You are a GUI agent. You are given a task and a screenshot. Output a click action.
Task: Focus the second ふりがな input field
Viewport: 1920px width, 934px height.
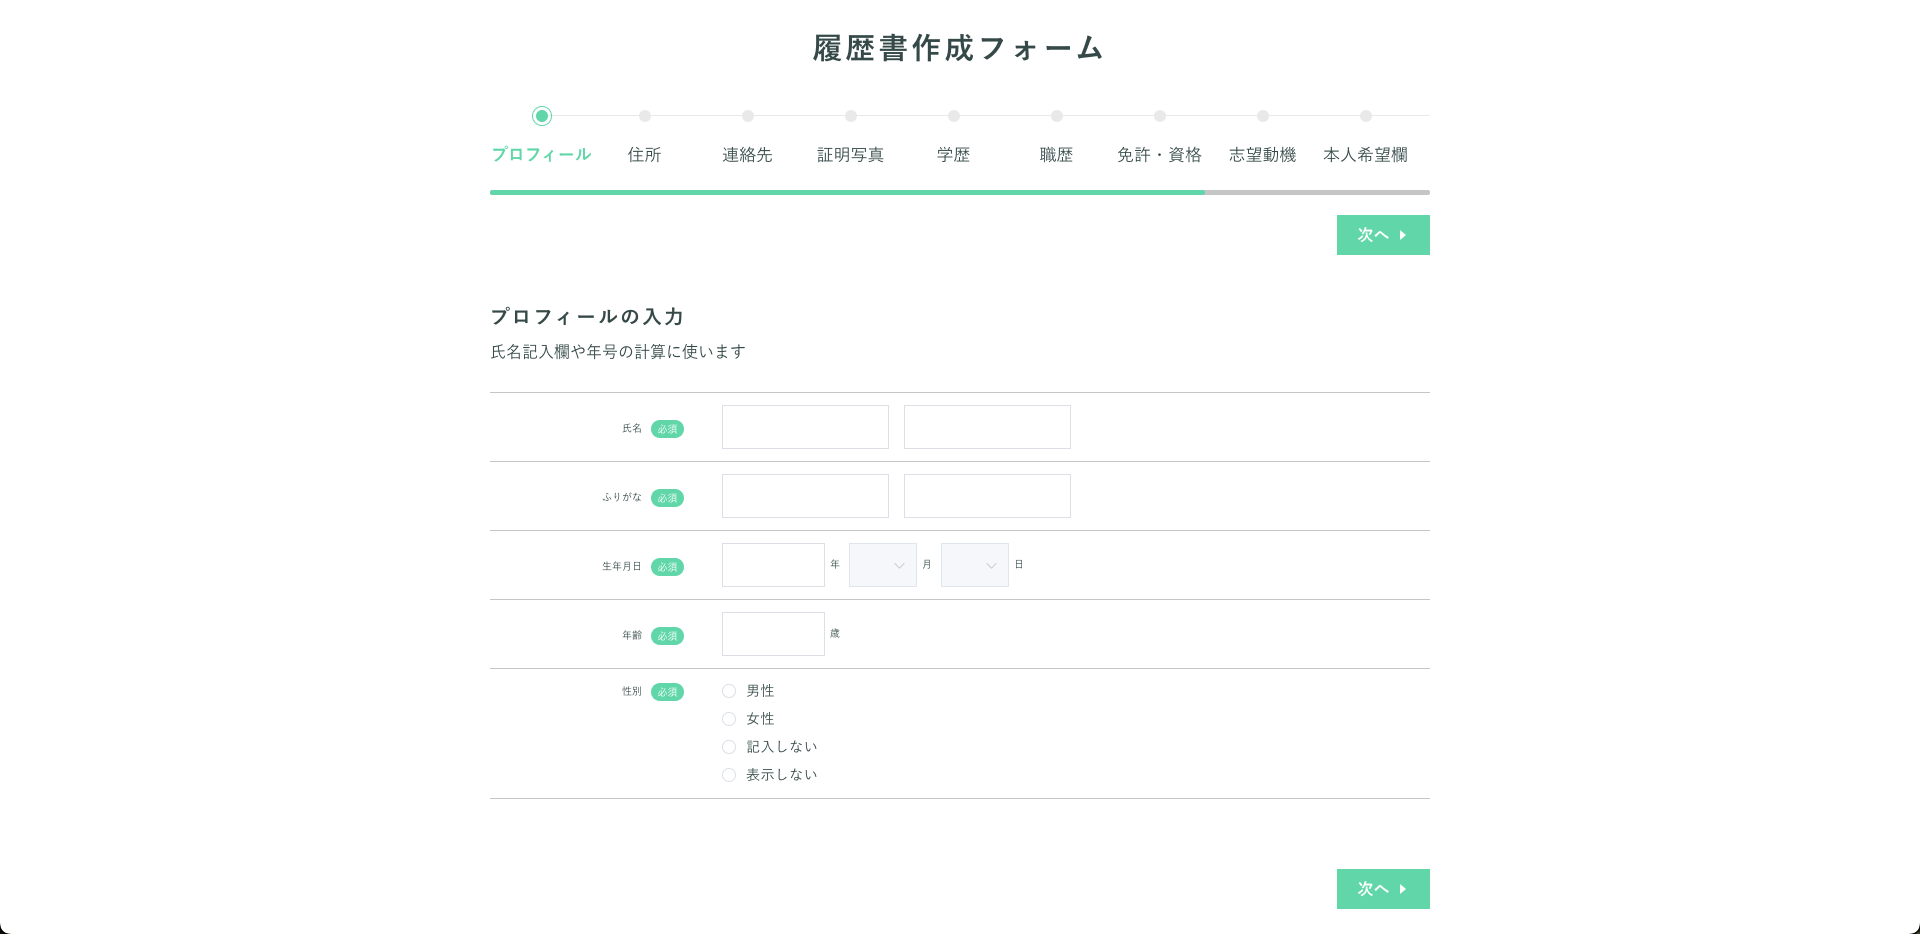tap(987, 496)
